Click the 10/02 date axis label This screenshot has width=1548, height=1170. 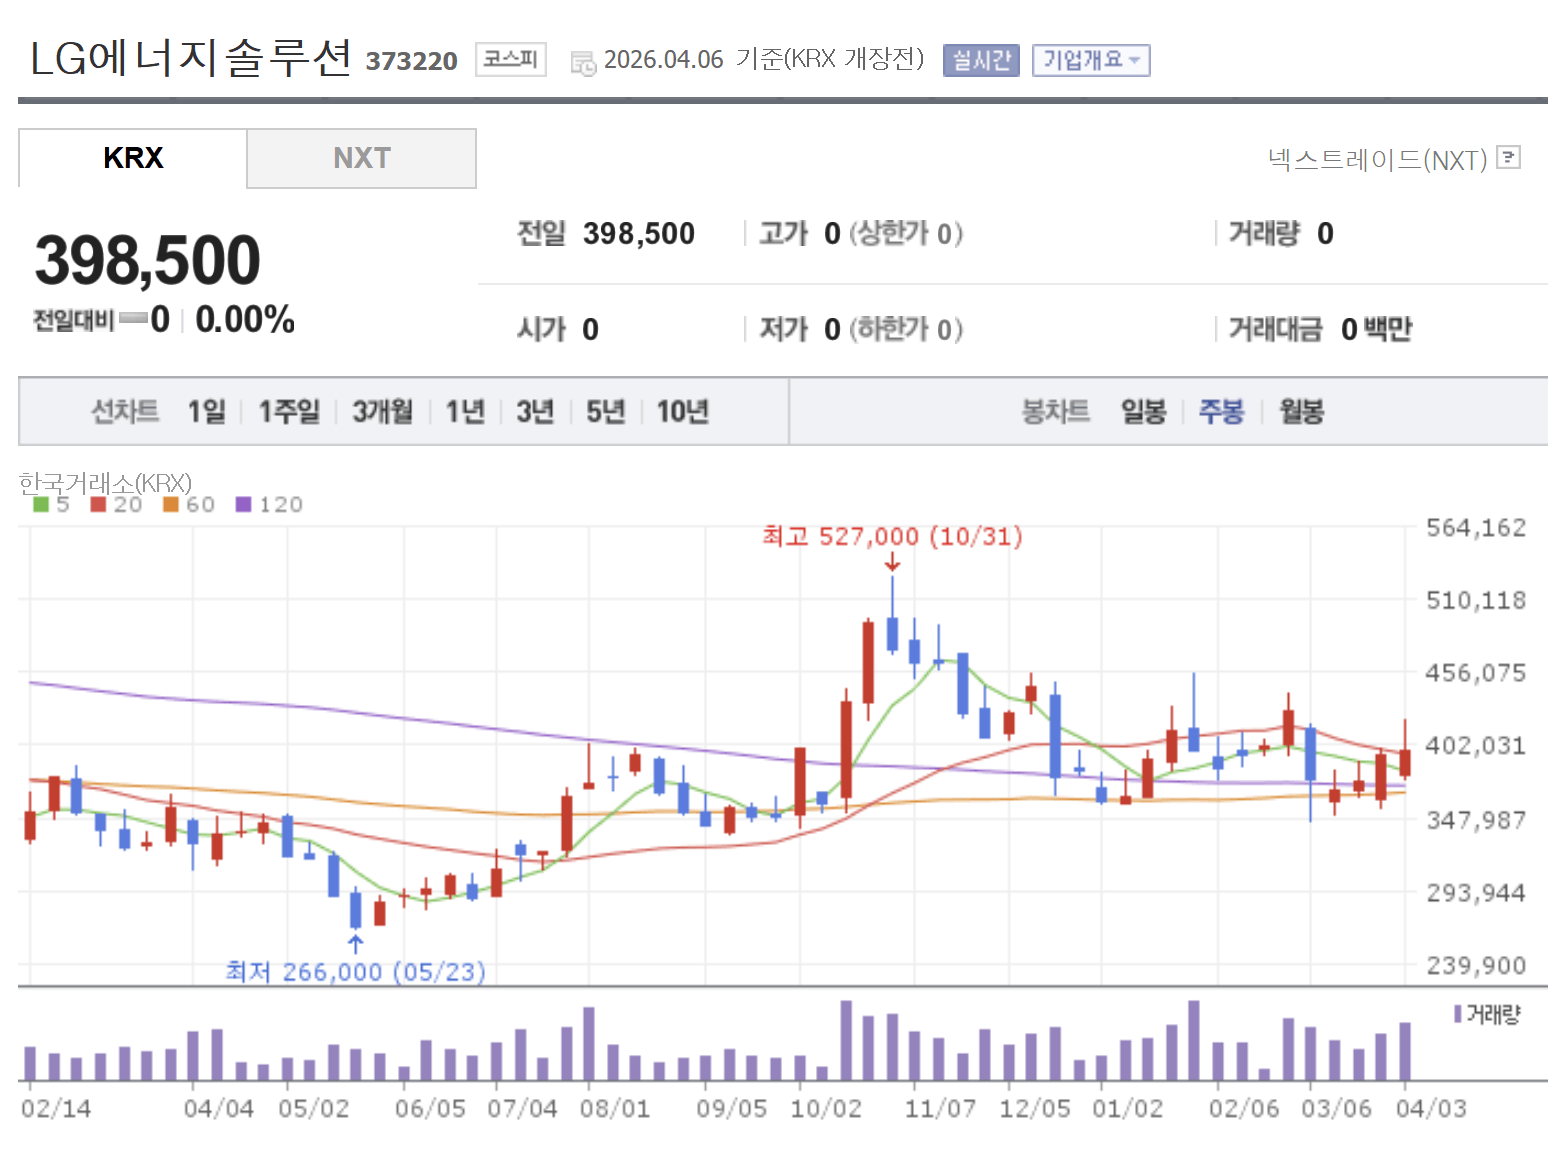[826, 1108]
